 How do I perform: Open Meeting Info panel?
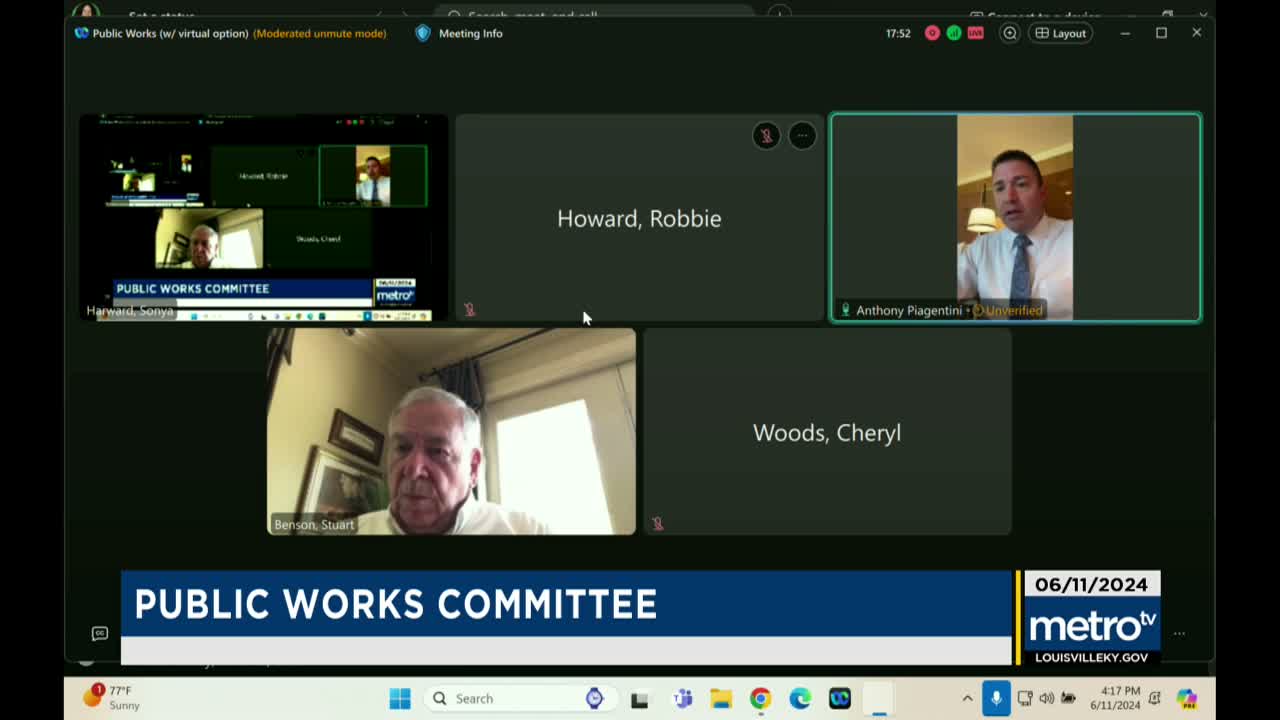click(459, 33)
